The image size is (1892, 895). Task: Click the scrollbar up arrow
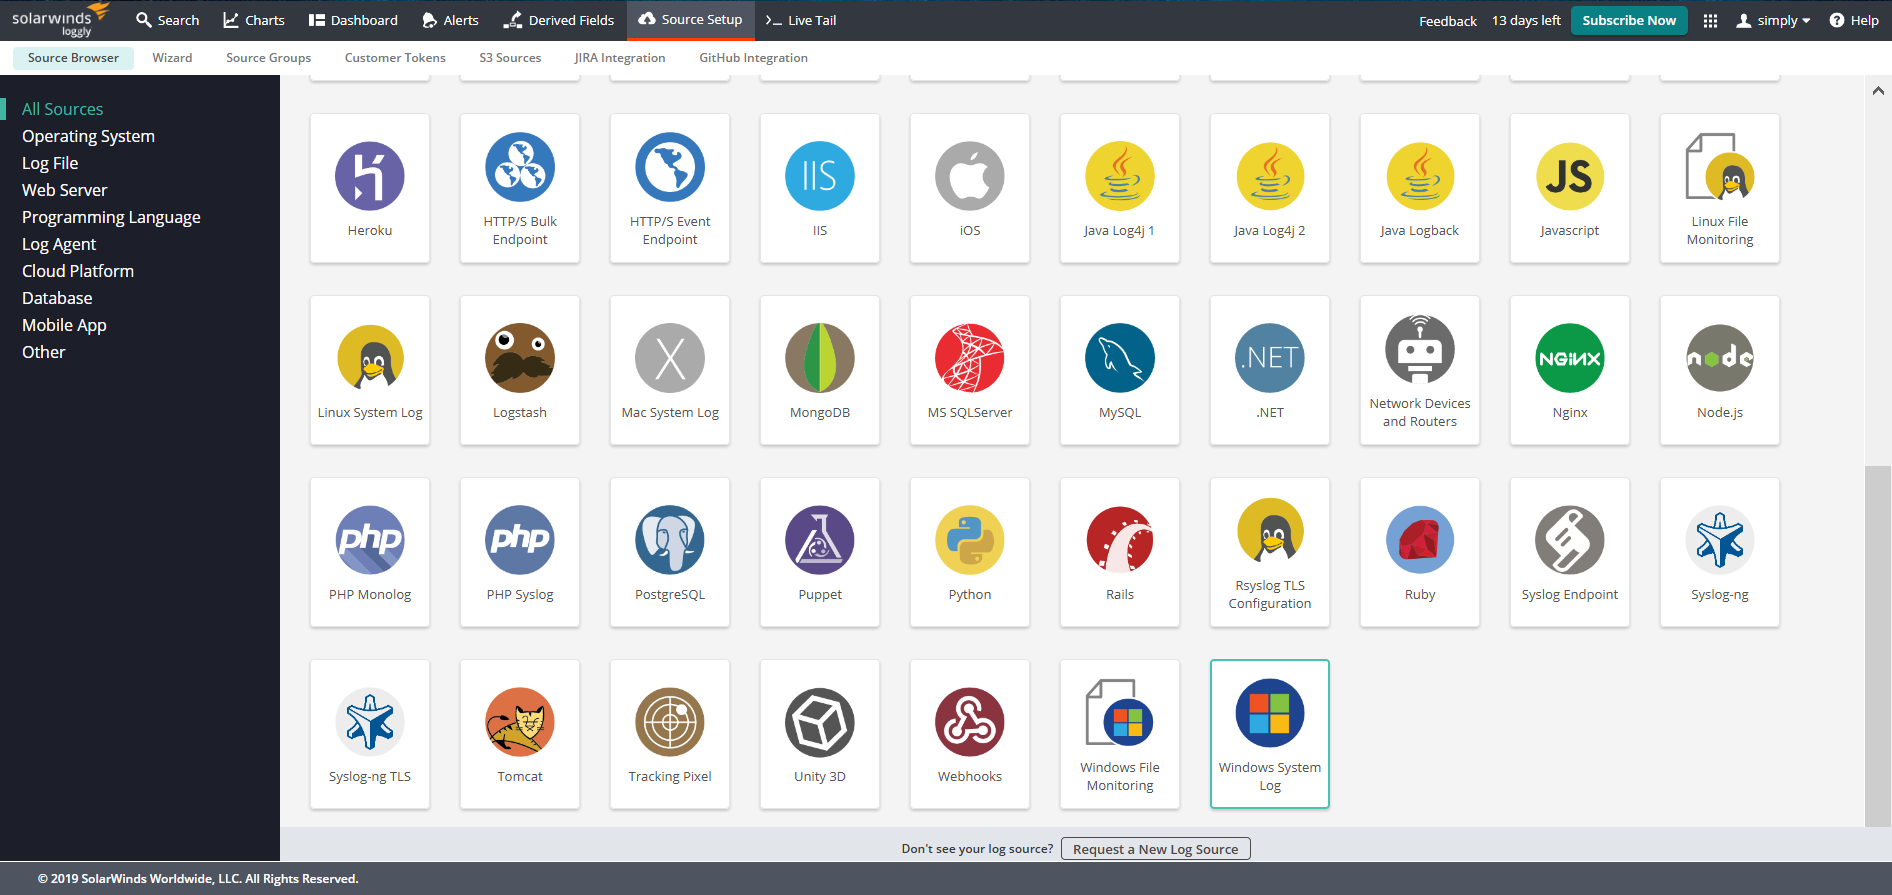[x=1878, y=91]
